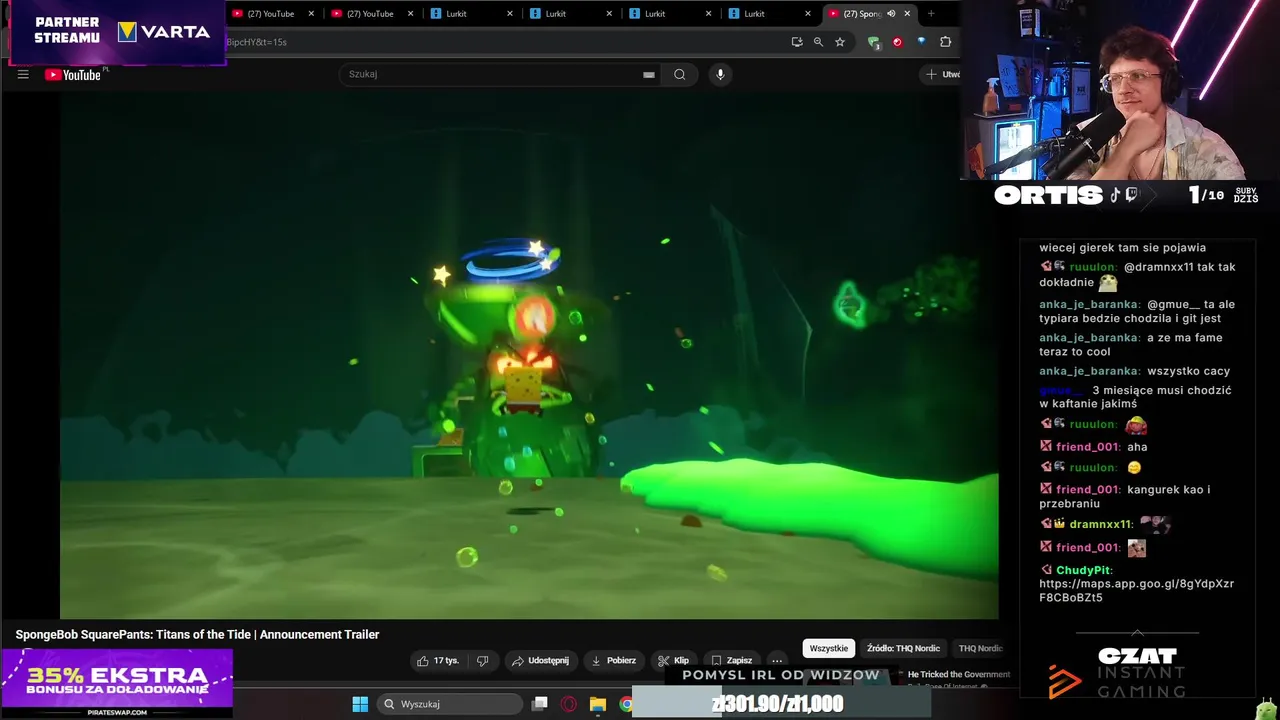The height and width of the screenshot is (720, 1280).
Task: Click the thumbs-down dislike icon
Action: (x=482, y=660)
